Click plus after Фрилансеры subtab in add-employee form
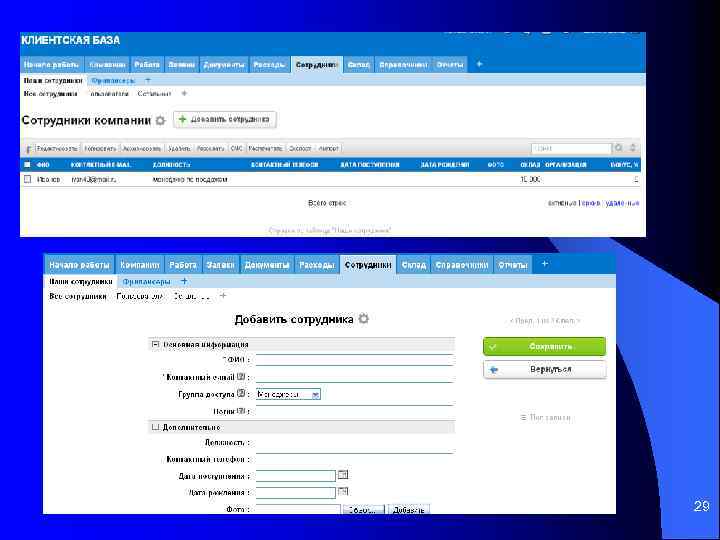This screenshot has width=720, height=540. pos(184,281)
